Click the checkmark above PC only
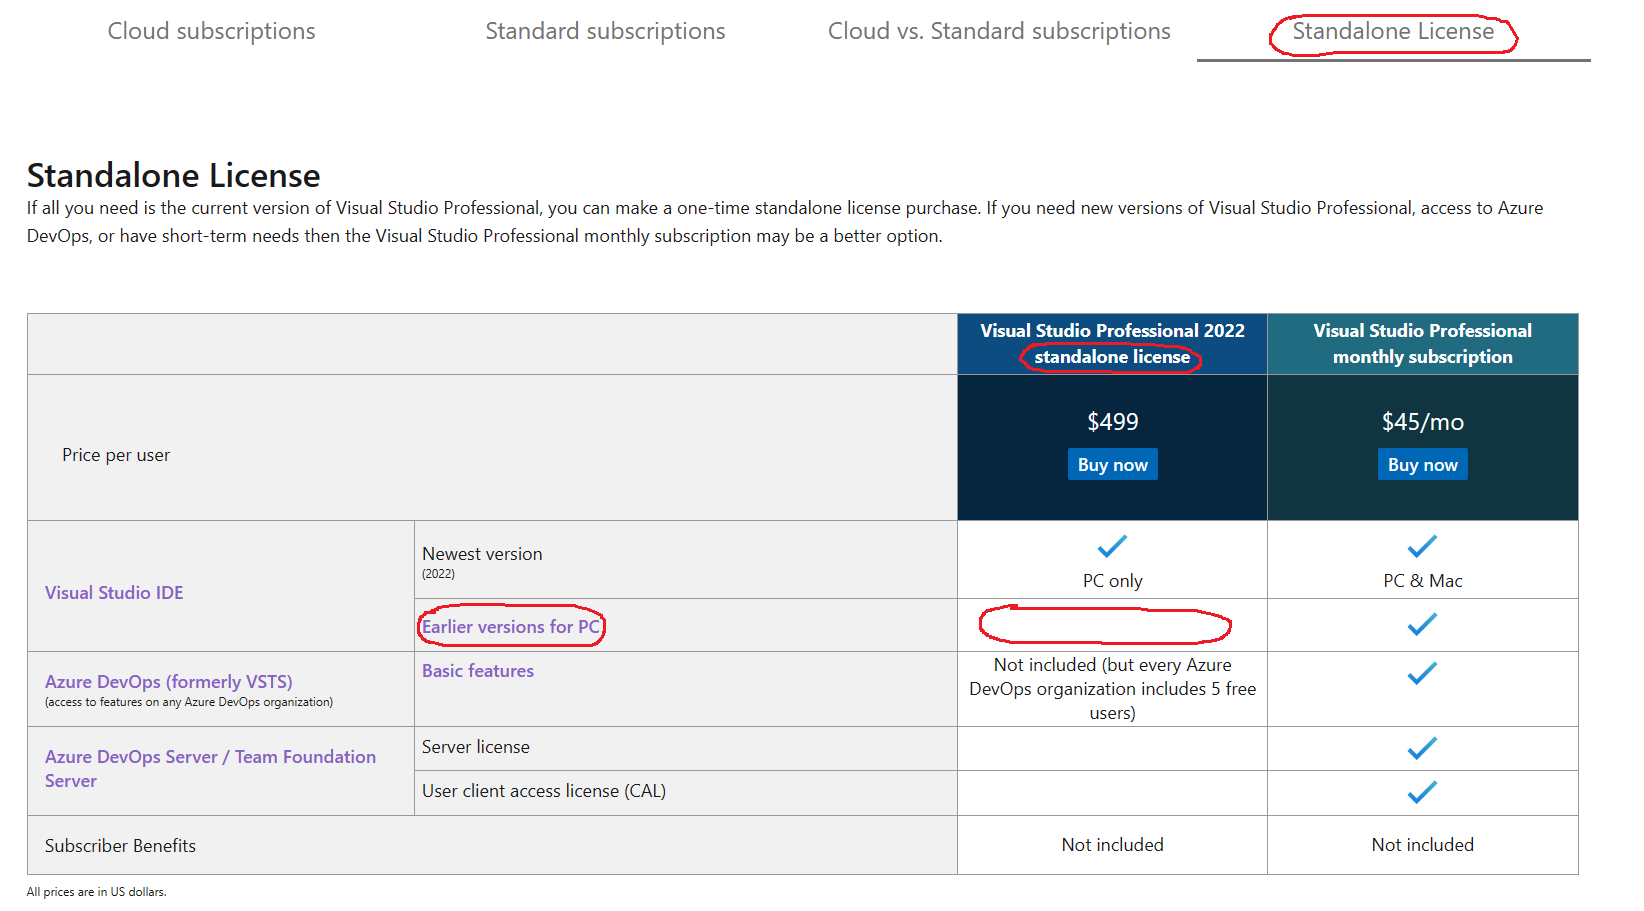Image resolution: width=1644 pixels, height=911 pixels. 1112,546
